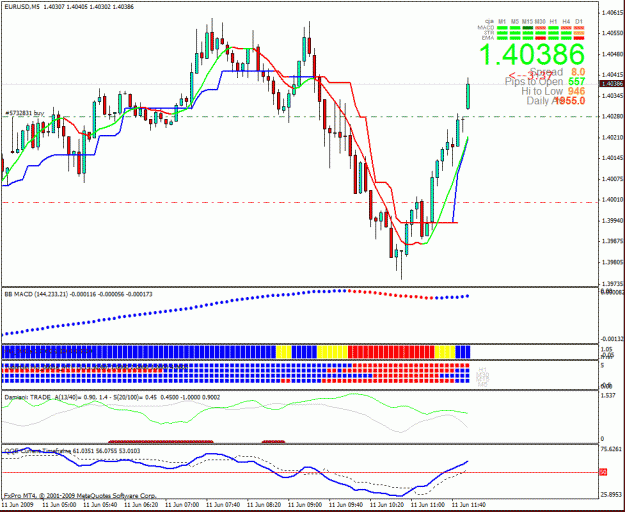Click the large green 1.40386 price display
The width and height of the screenshot is (625, 512).
tap(532, 54)
